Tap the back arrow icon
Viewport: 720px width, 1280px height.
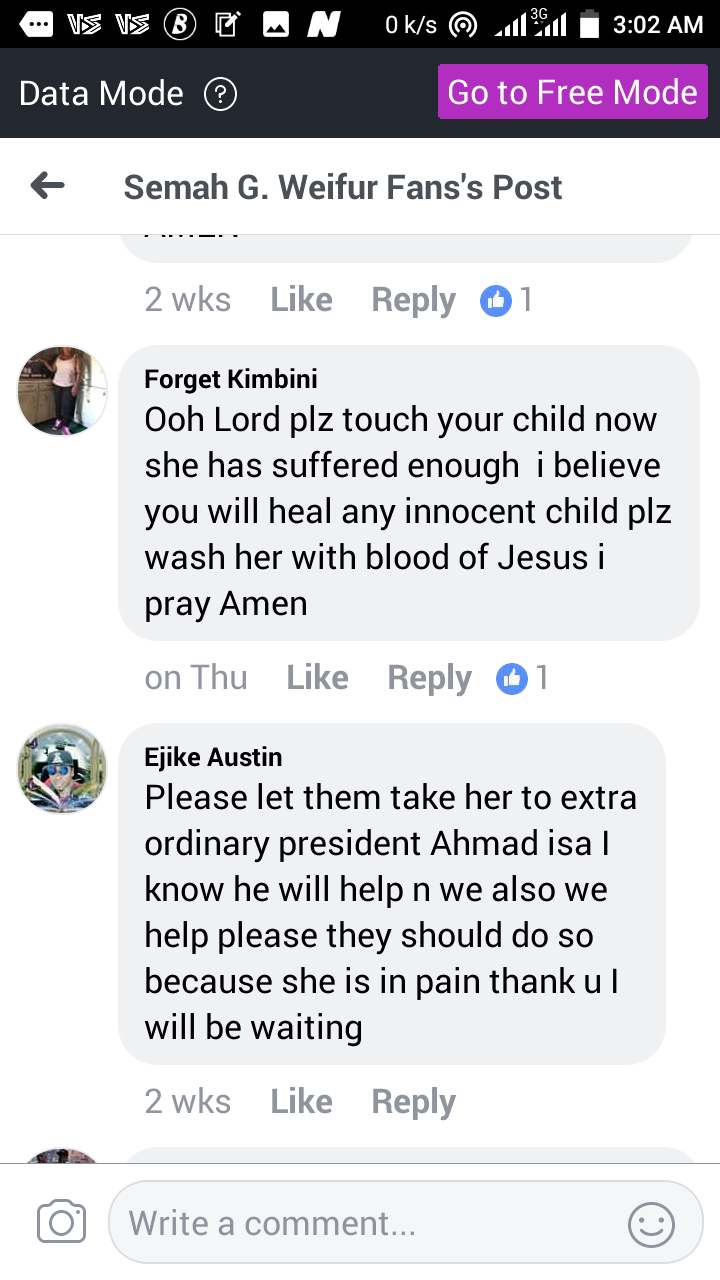click(48, 186)
